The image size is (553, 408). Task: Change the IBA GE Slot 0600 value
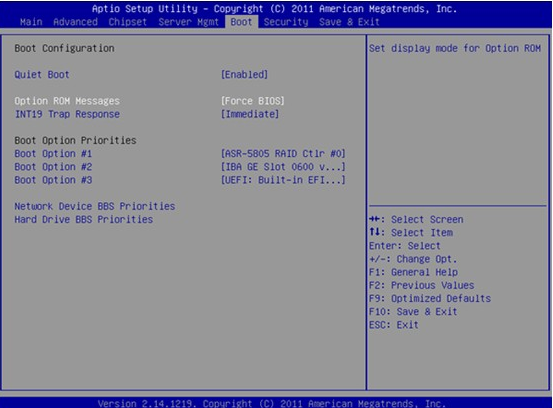tap(283, 166)
